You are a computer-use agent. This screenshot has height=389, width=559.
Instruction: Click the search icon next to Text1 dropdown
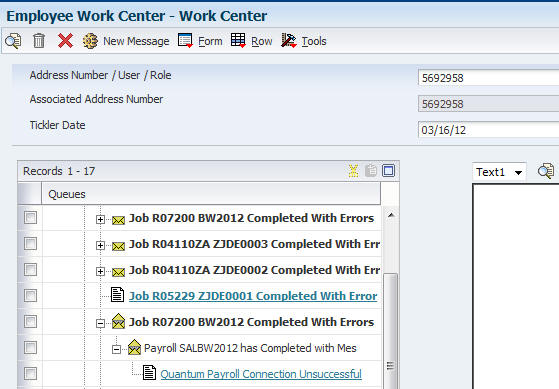point(545,172)
